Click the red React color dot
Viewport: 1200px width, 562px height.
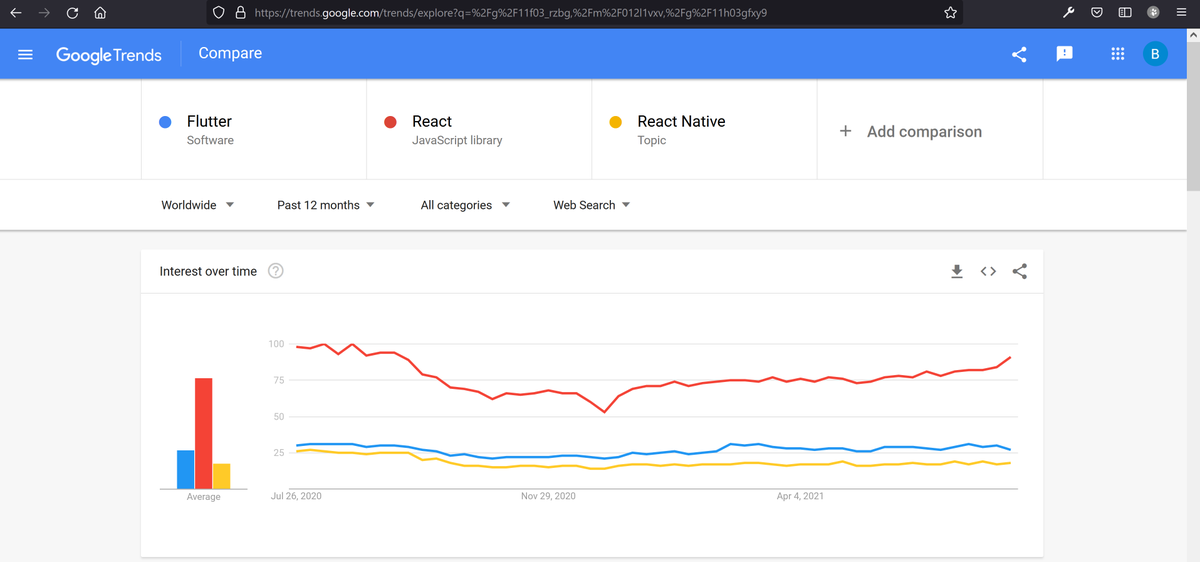coord(391,122)
